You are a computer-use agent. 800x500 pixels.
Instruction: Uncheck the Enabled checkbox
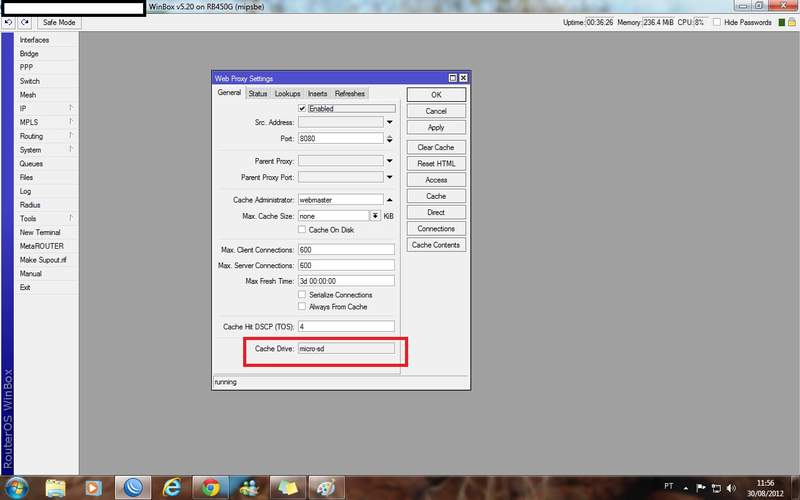[x=302, y=108]
